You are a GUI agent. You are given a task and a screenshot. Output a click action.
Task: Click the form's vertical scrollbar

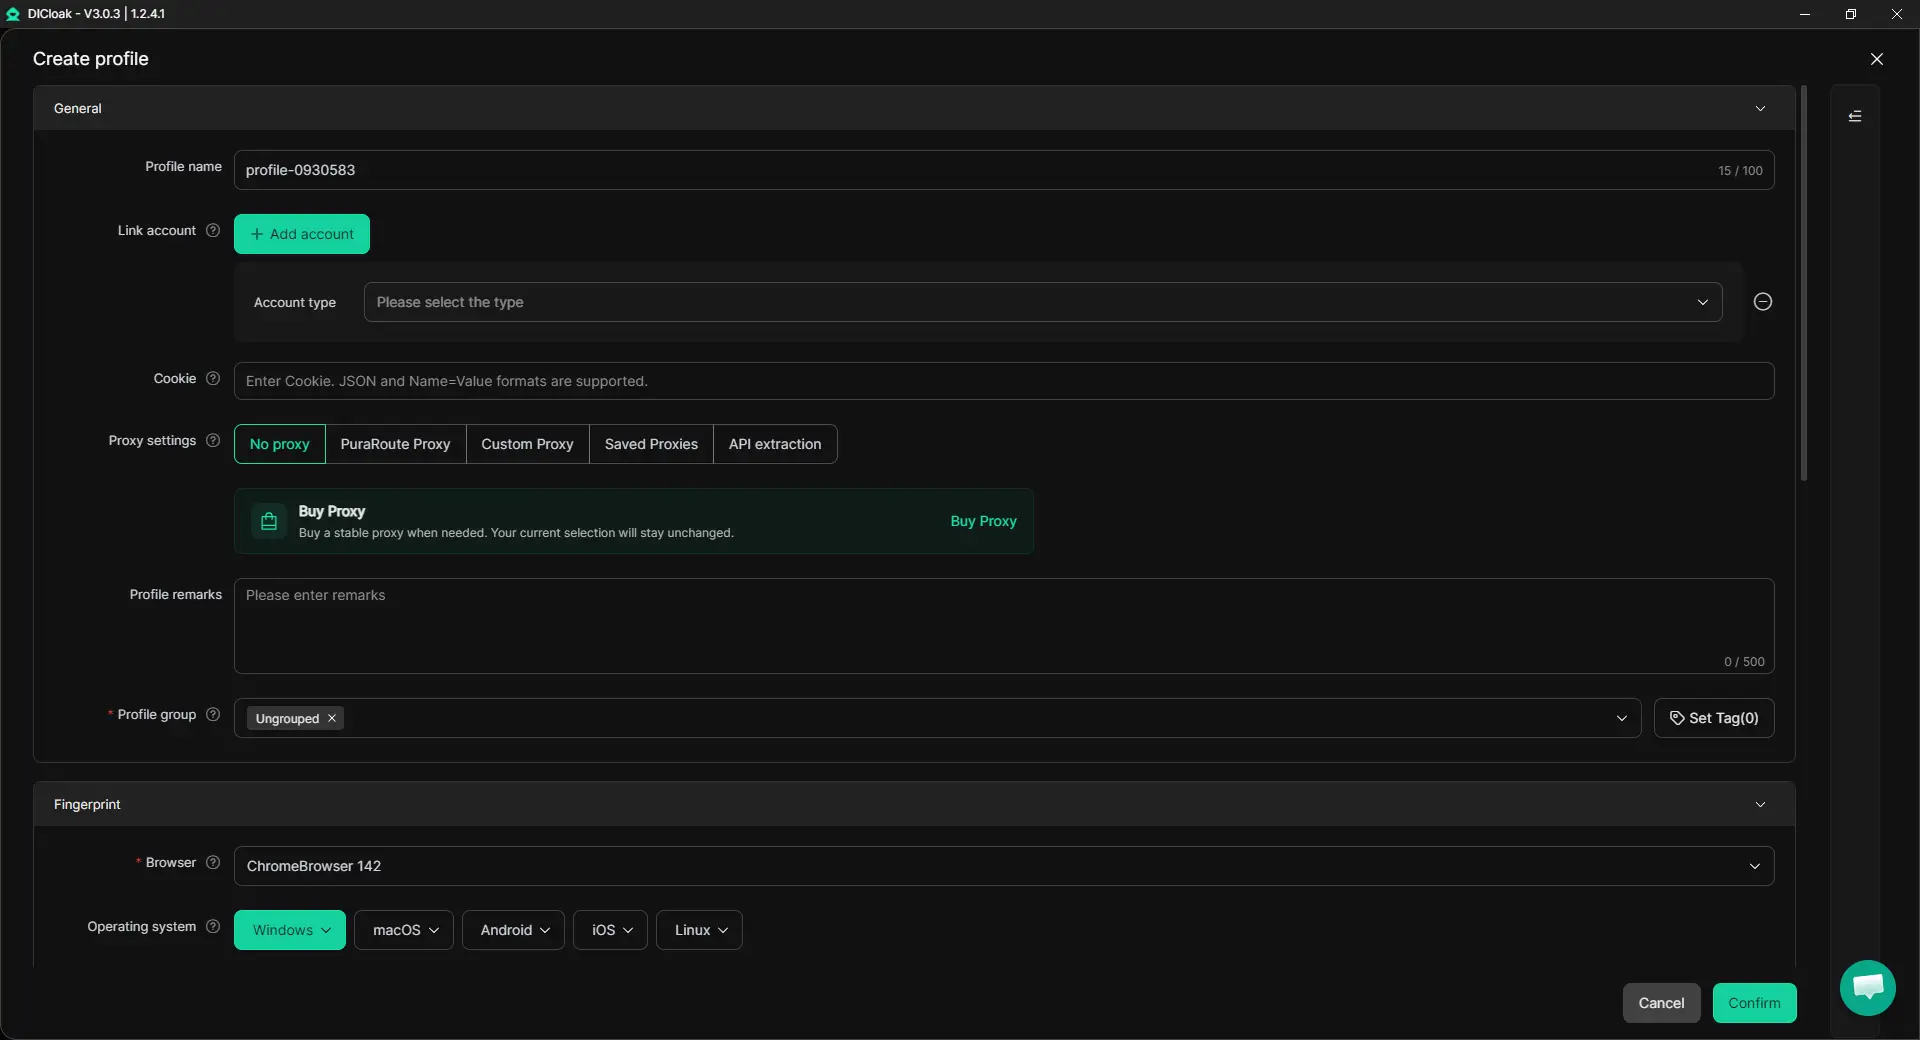click(x=1804, y=283)
